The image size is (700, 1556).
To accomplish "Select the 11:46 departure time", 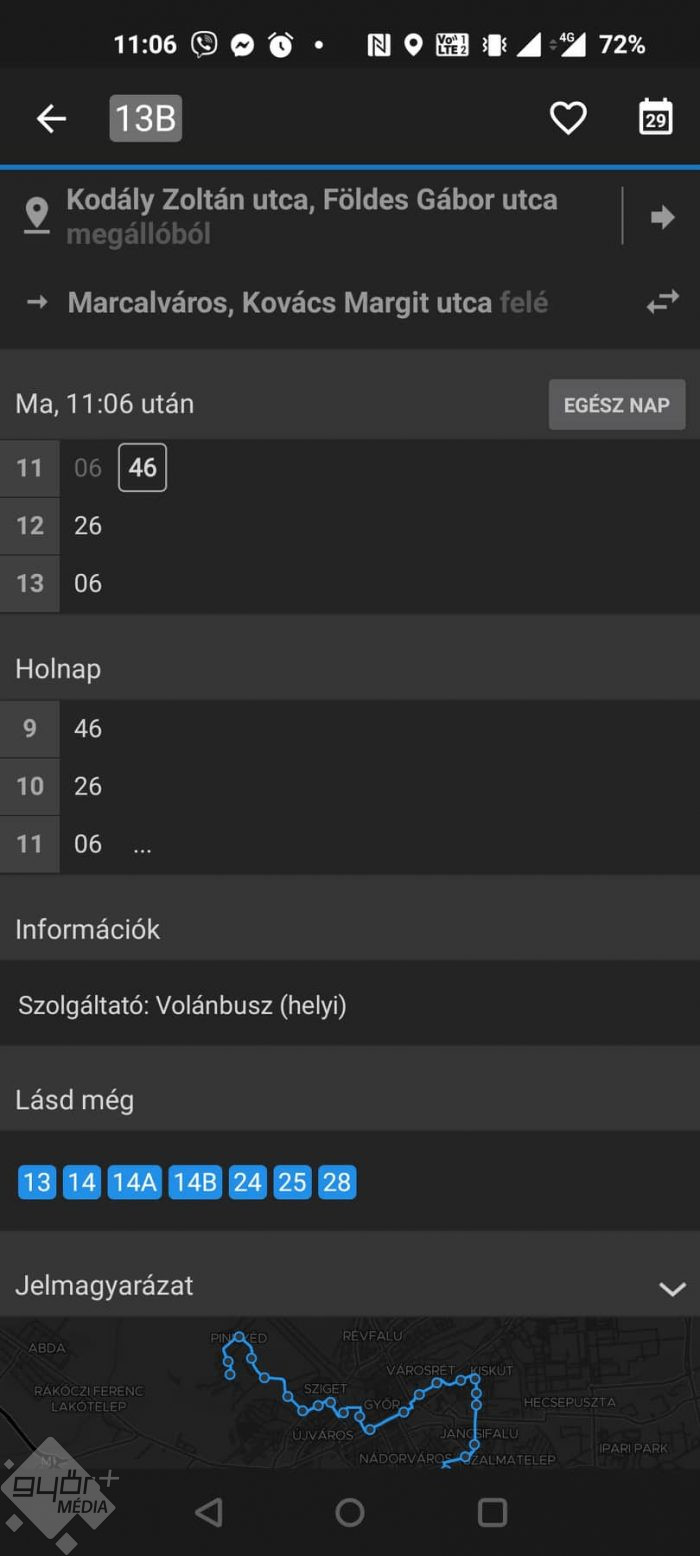I will click(x=142, y=468).
